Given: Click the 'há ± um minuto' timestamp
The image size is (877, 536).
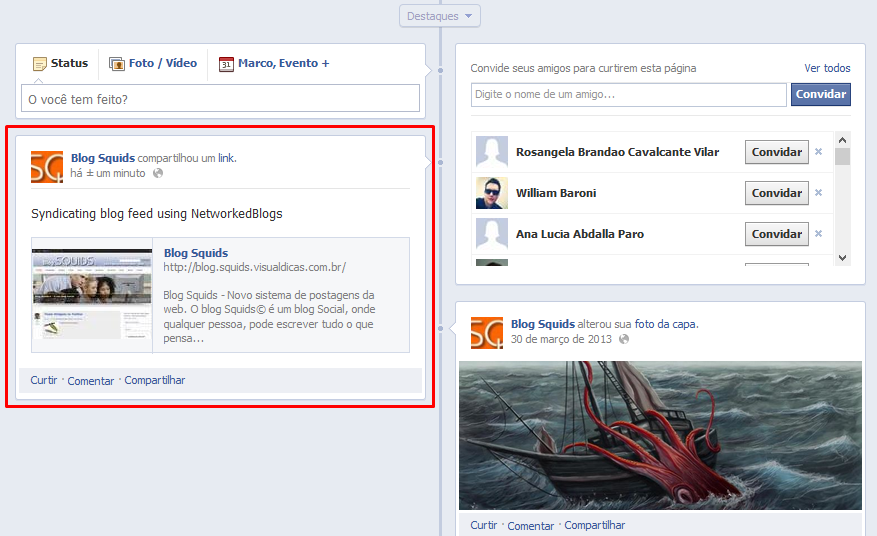Looking at the screenshot, I should point(107,173).
